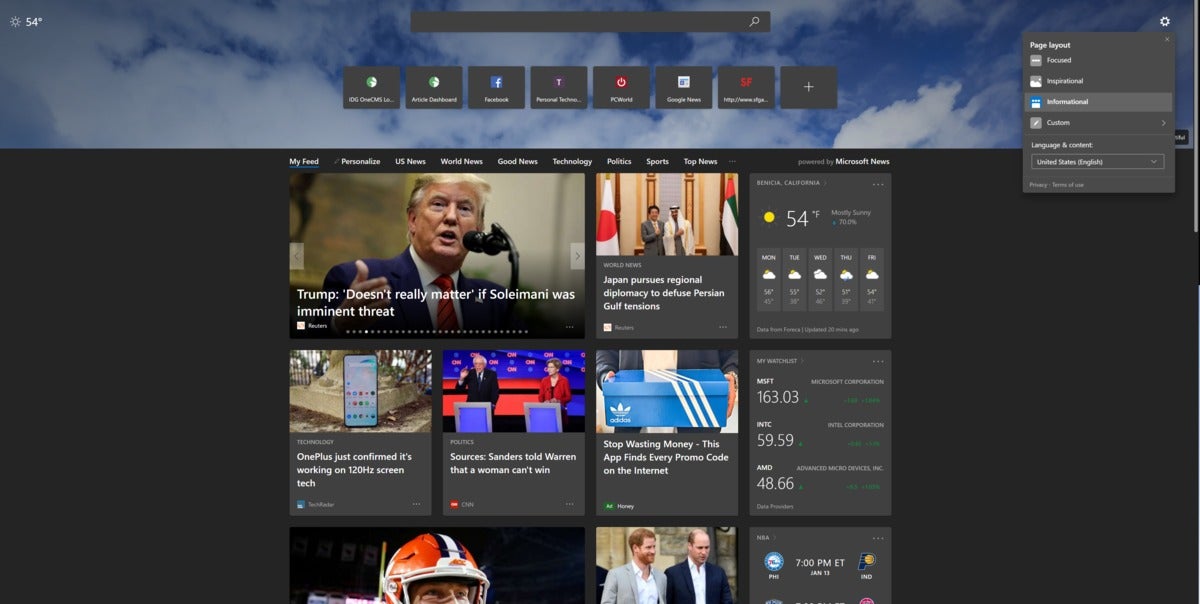
Task: Open more options on Sanders Warren card
Action: [x=570, y=504]
